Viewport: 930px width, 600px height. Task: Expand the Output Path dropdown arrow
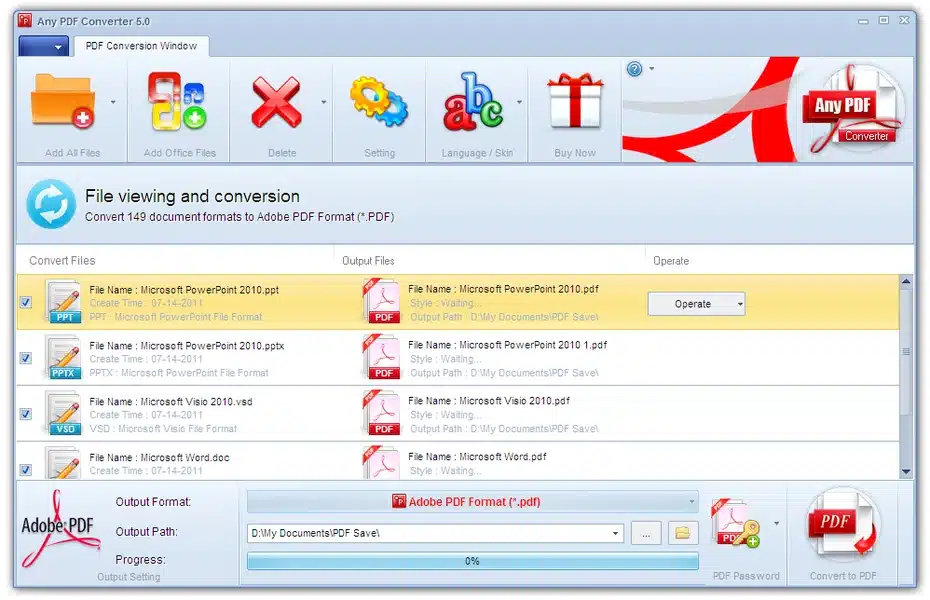pyautogui.click(x=615, y=533)
